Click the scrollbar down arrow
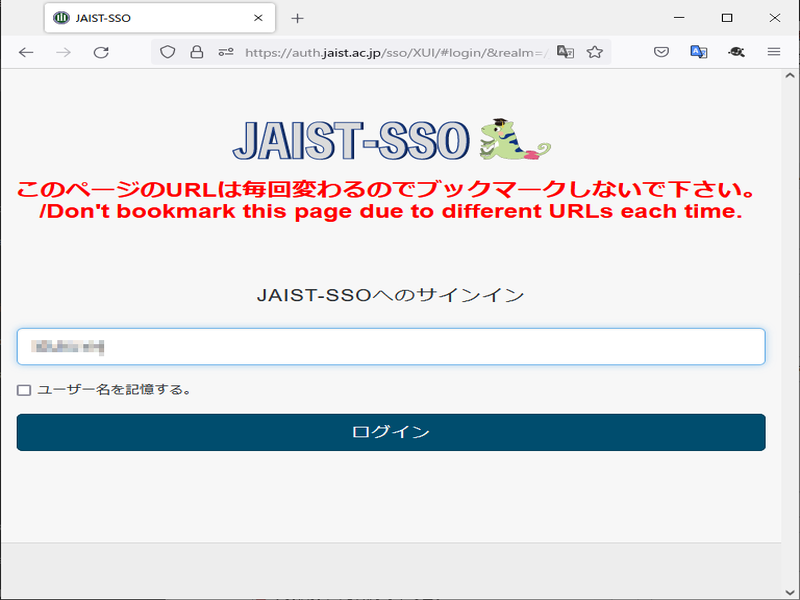The height and width of the screenshot is (600, 800). pyautogui.click(x=790, y=593)
